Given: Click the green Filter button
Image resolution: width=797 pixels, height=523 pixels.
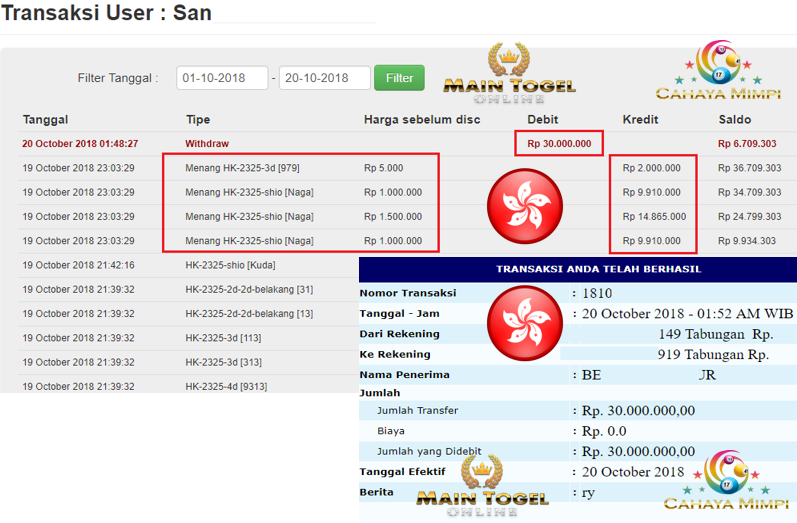Looking at the screenshot, I should pos(399,78).
